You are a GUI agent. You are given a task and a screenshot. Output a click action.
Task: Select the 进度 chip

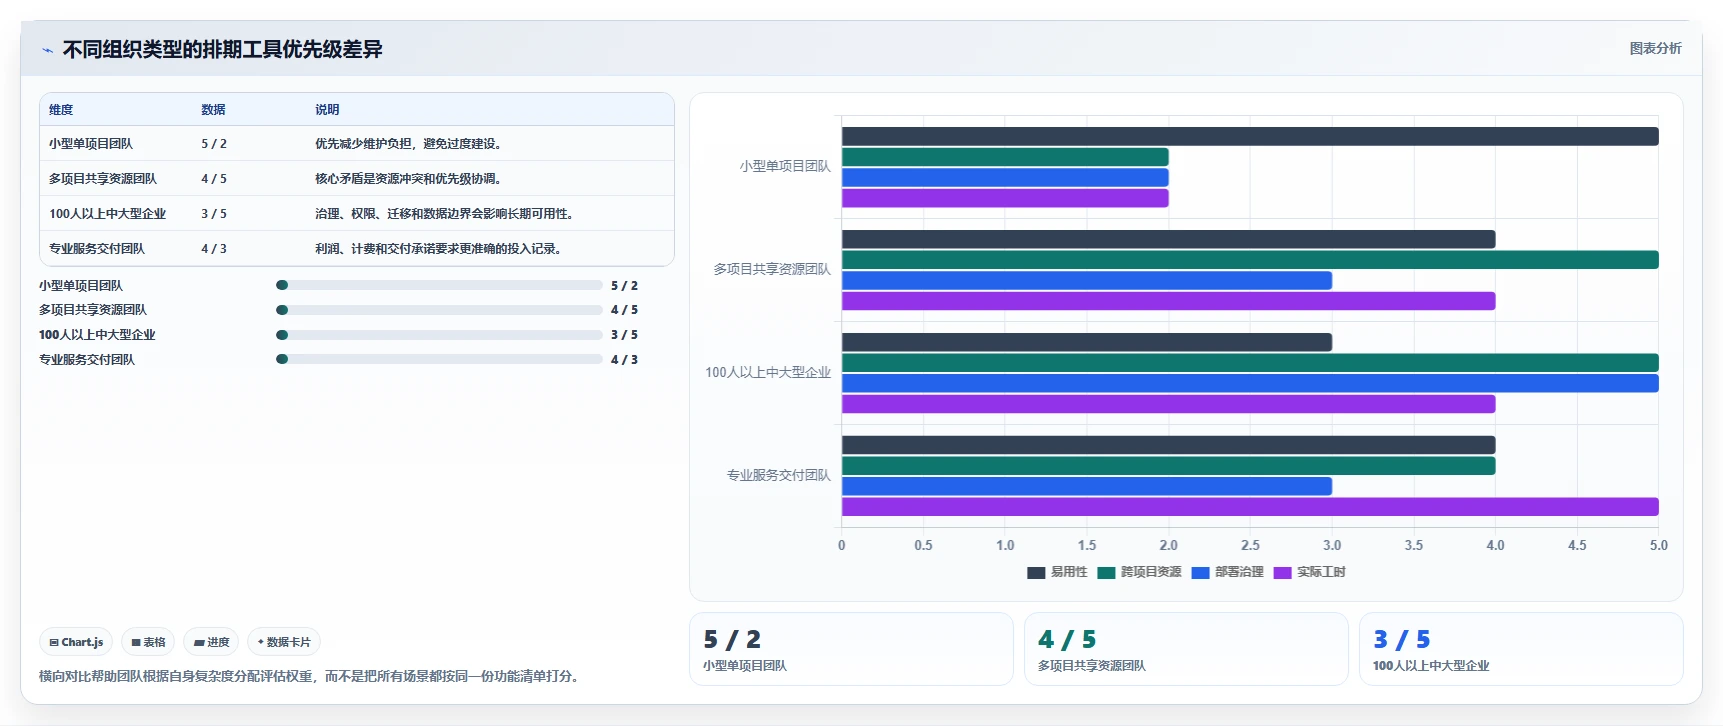pyautogui.click(x=211, y=642)
